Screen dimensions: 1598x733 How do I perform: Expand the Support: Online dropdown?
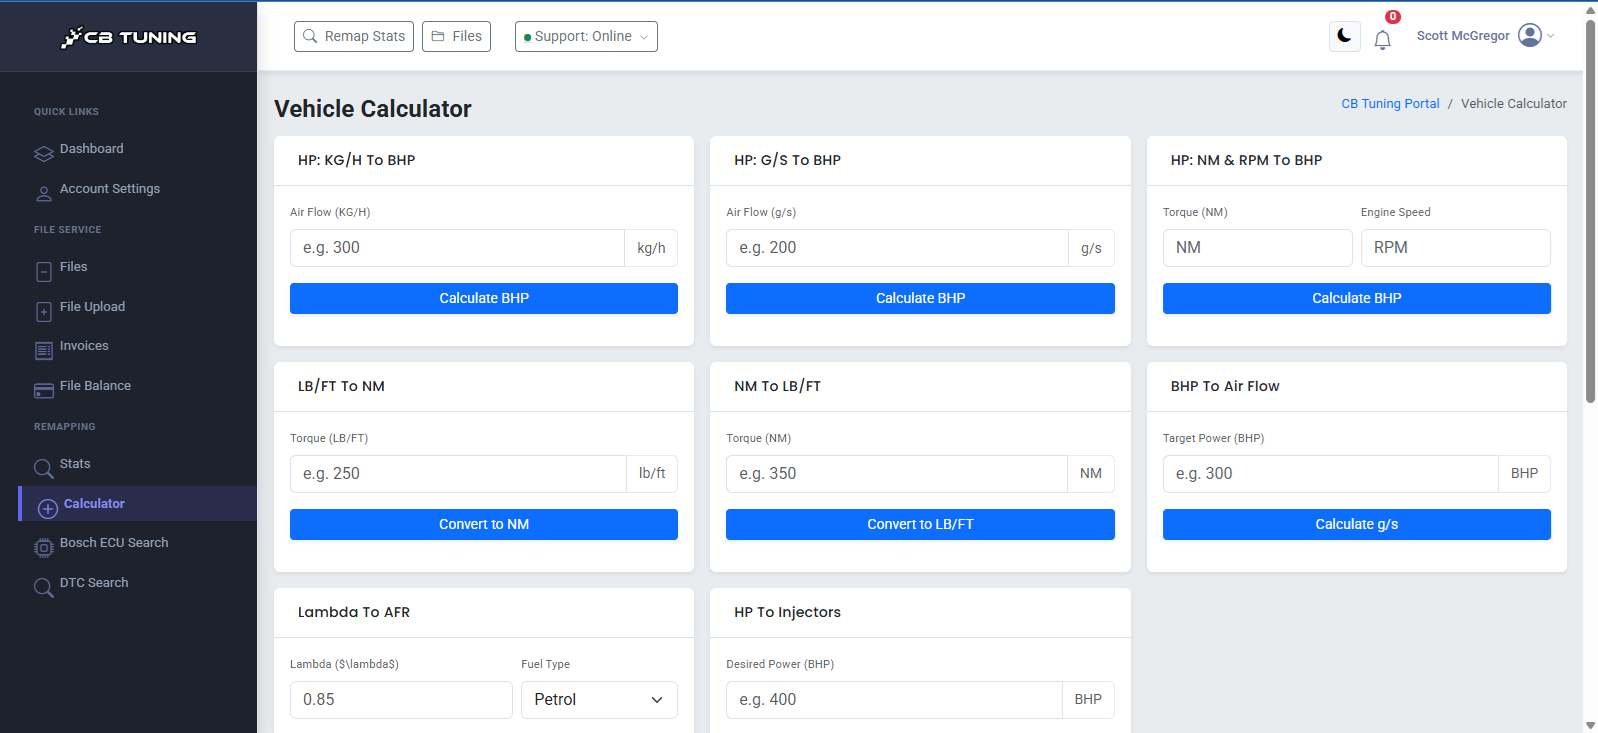[x=586, y=36]
